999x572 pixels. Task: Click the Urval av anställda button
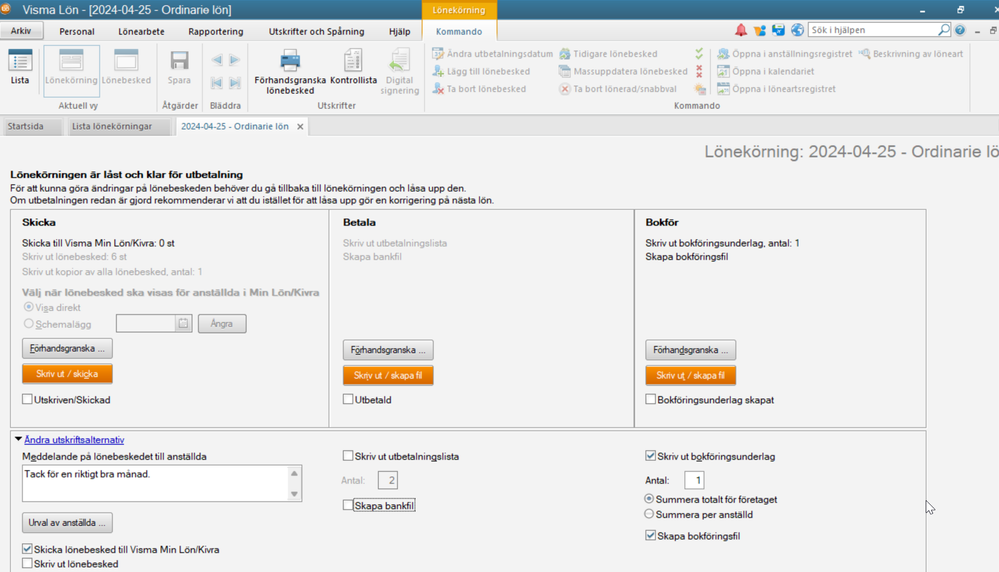[67, 523]
